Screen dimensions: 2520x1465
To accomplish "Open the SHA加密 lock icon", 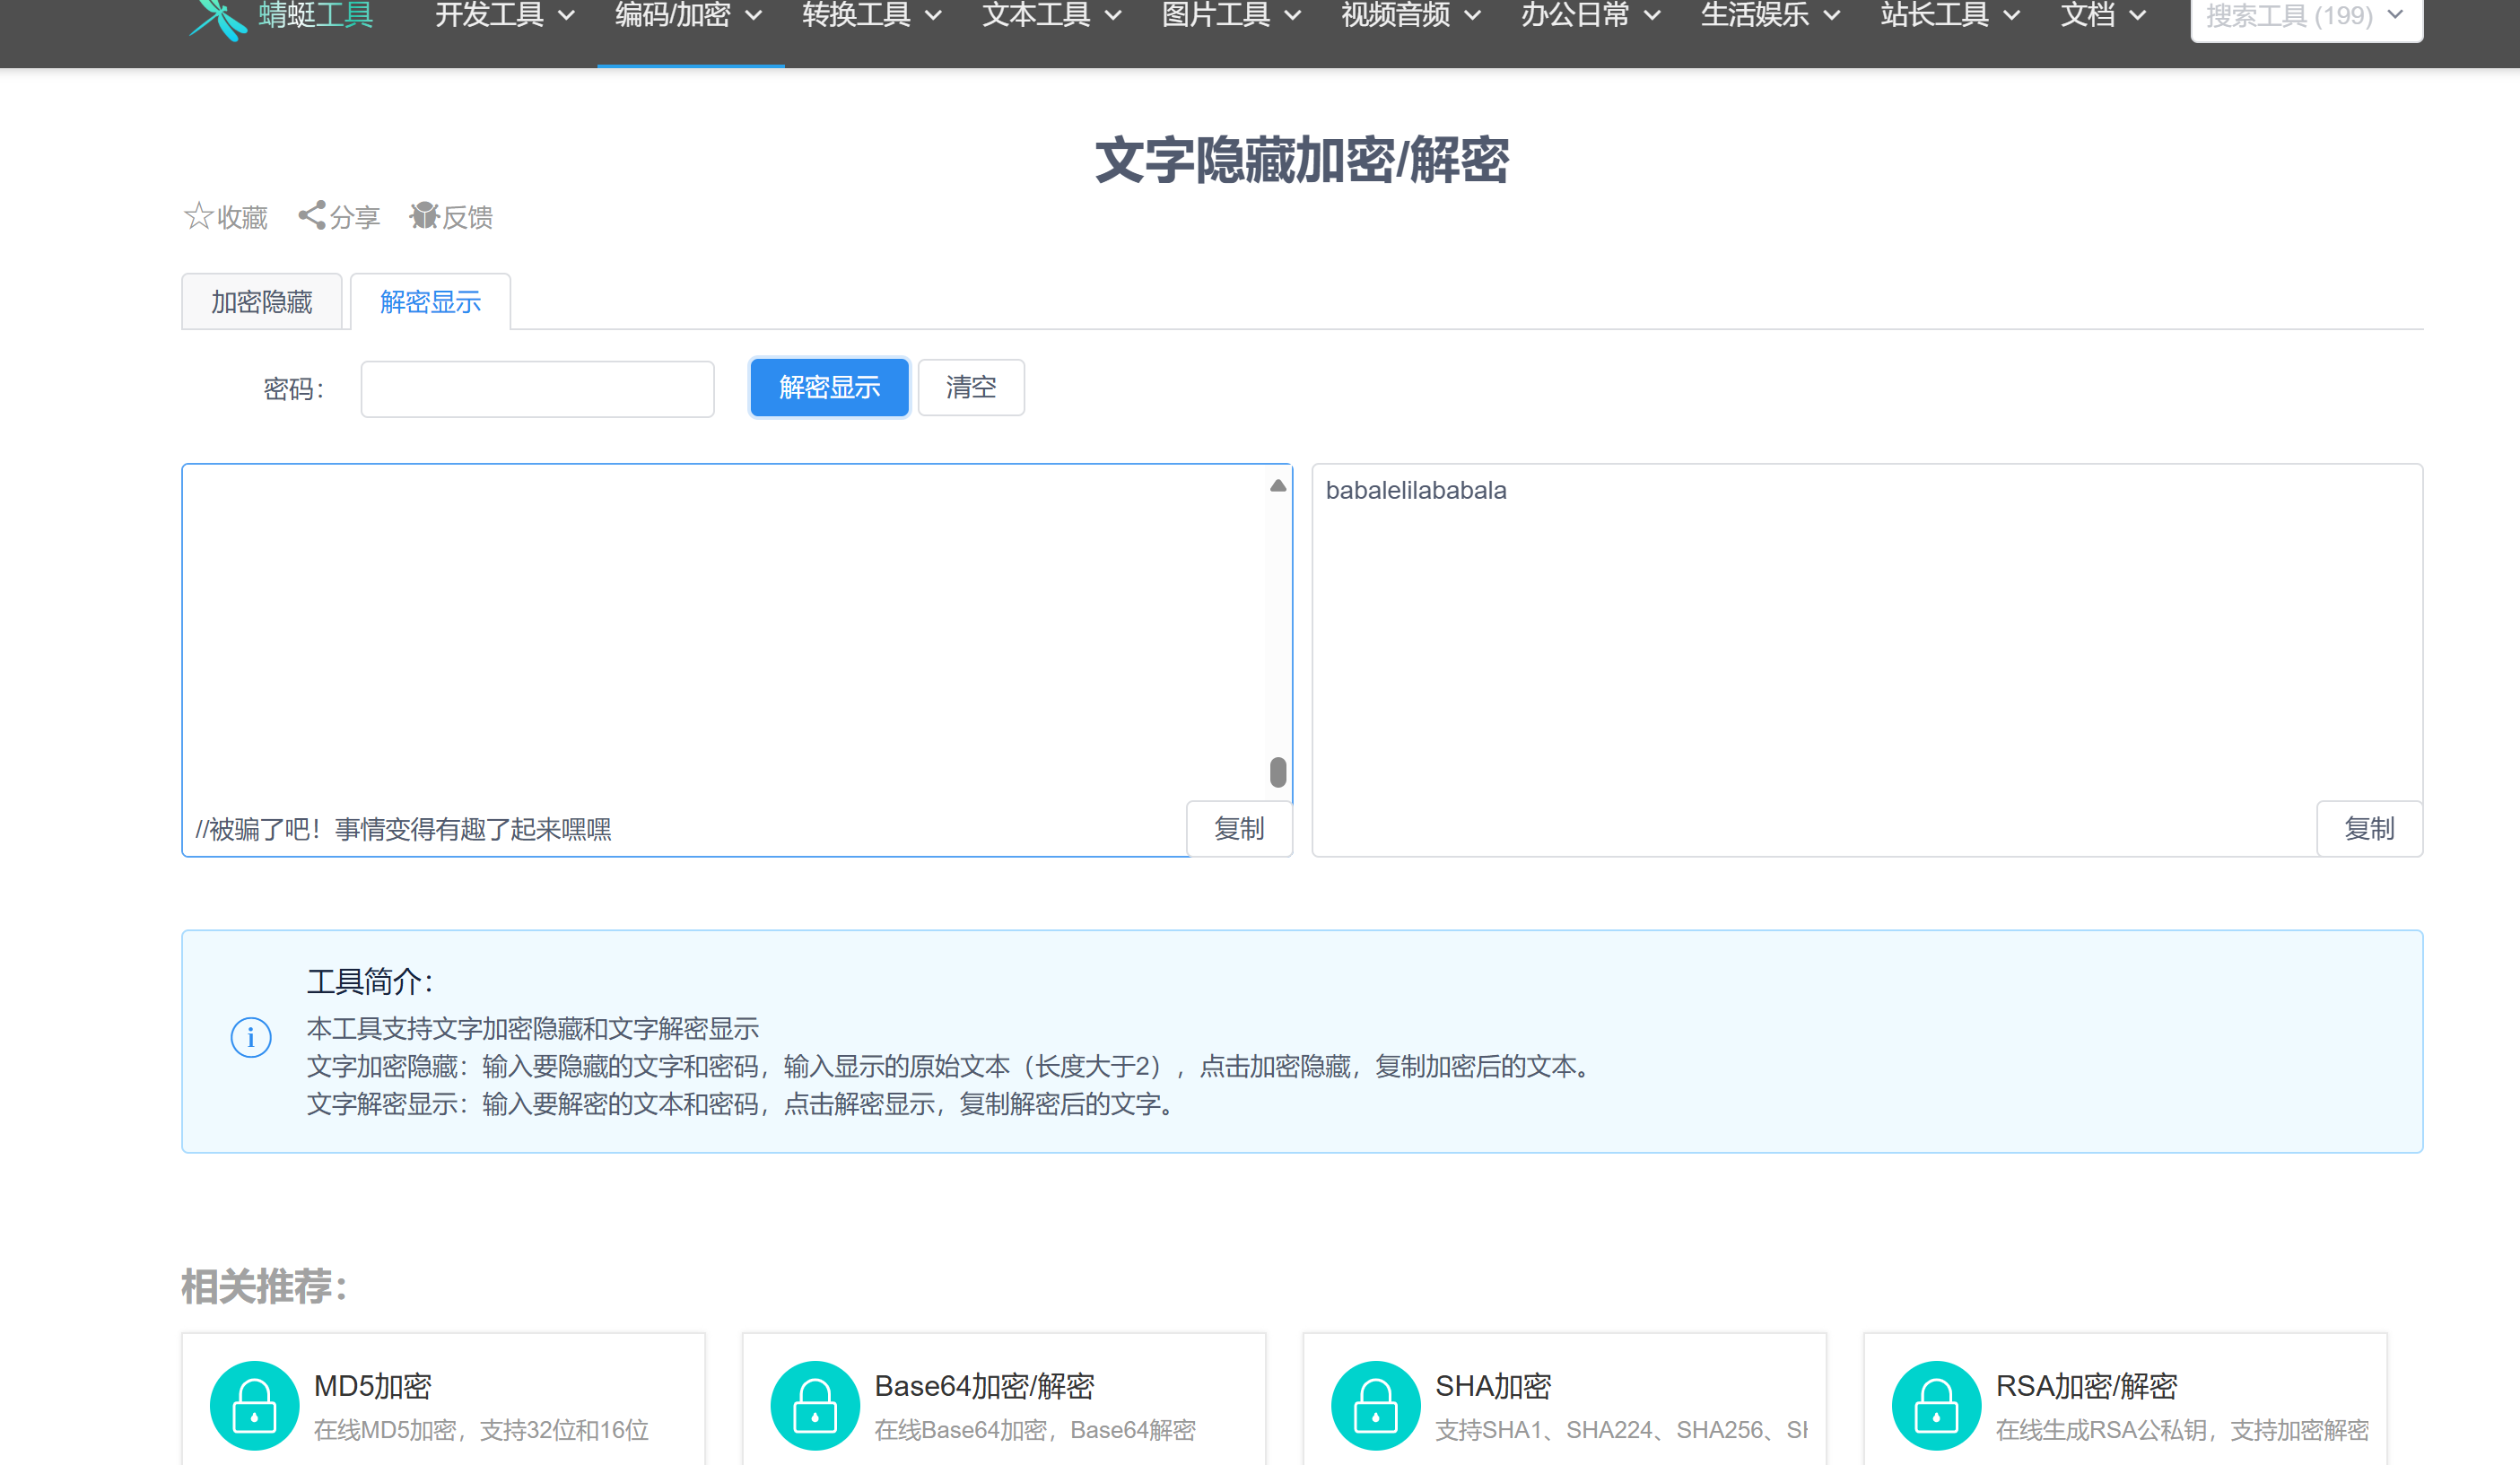I will (1376, 1405).
